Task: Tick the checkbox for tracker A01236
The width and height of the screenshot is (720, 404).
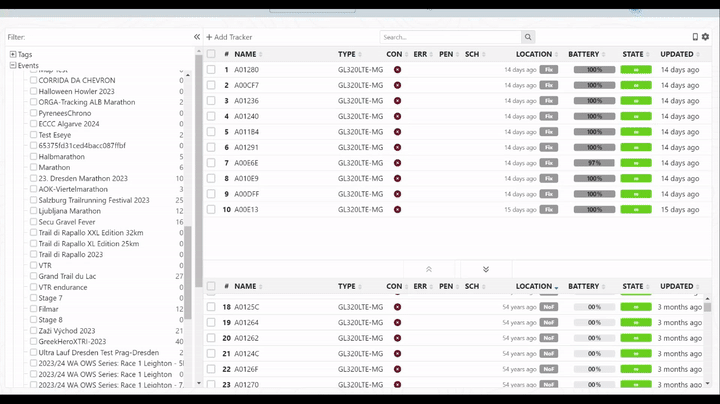Action: tap(211, 101)
